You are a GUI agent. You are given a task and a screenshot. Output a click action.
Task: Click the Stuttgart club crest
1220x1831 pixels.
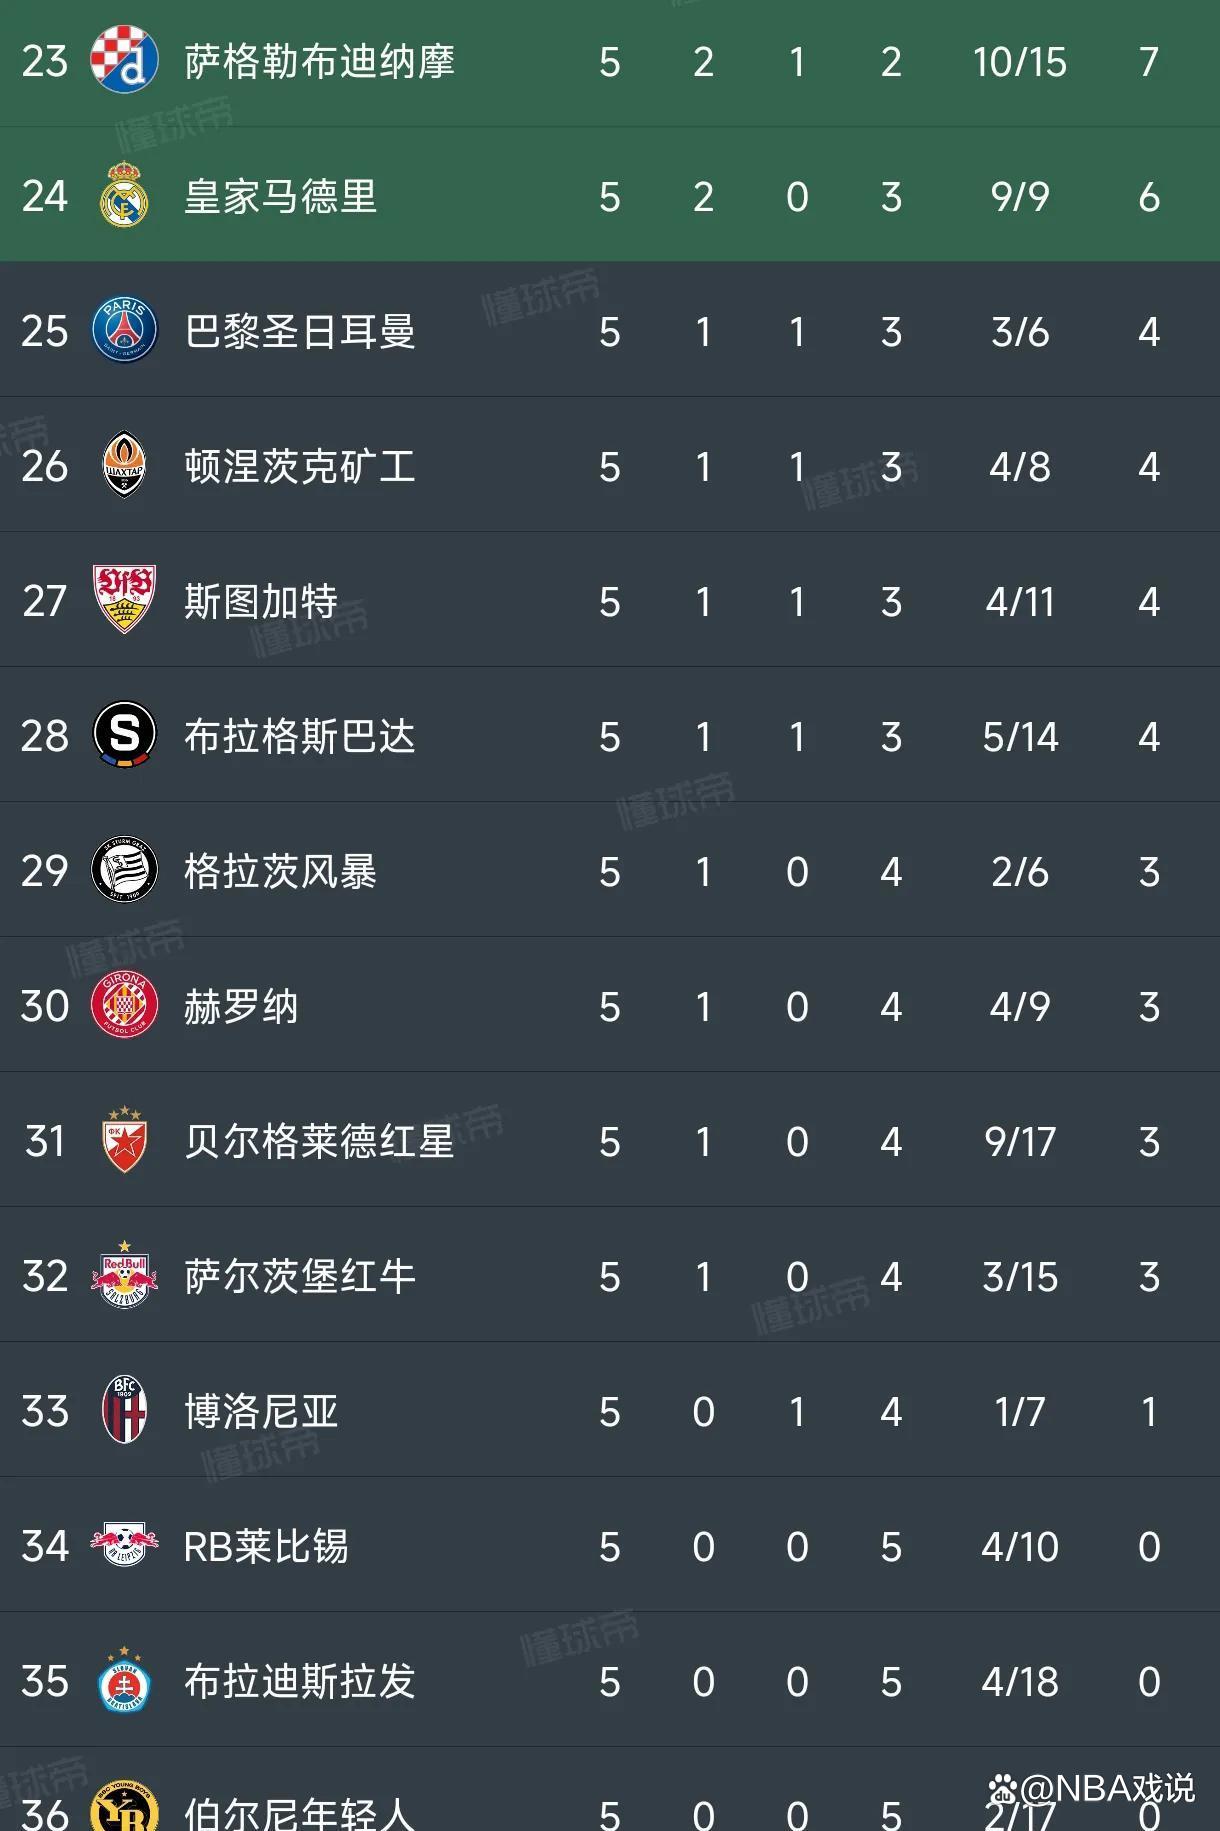(124, 602)
